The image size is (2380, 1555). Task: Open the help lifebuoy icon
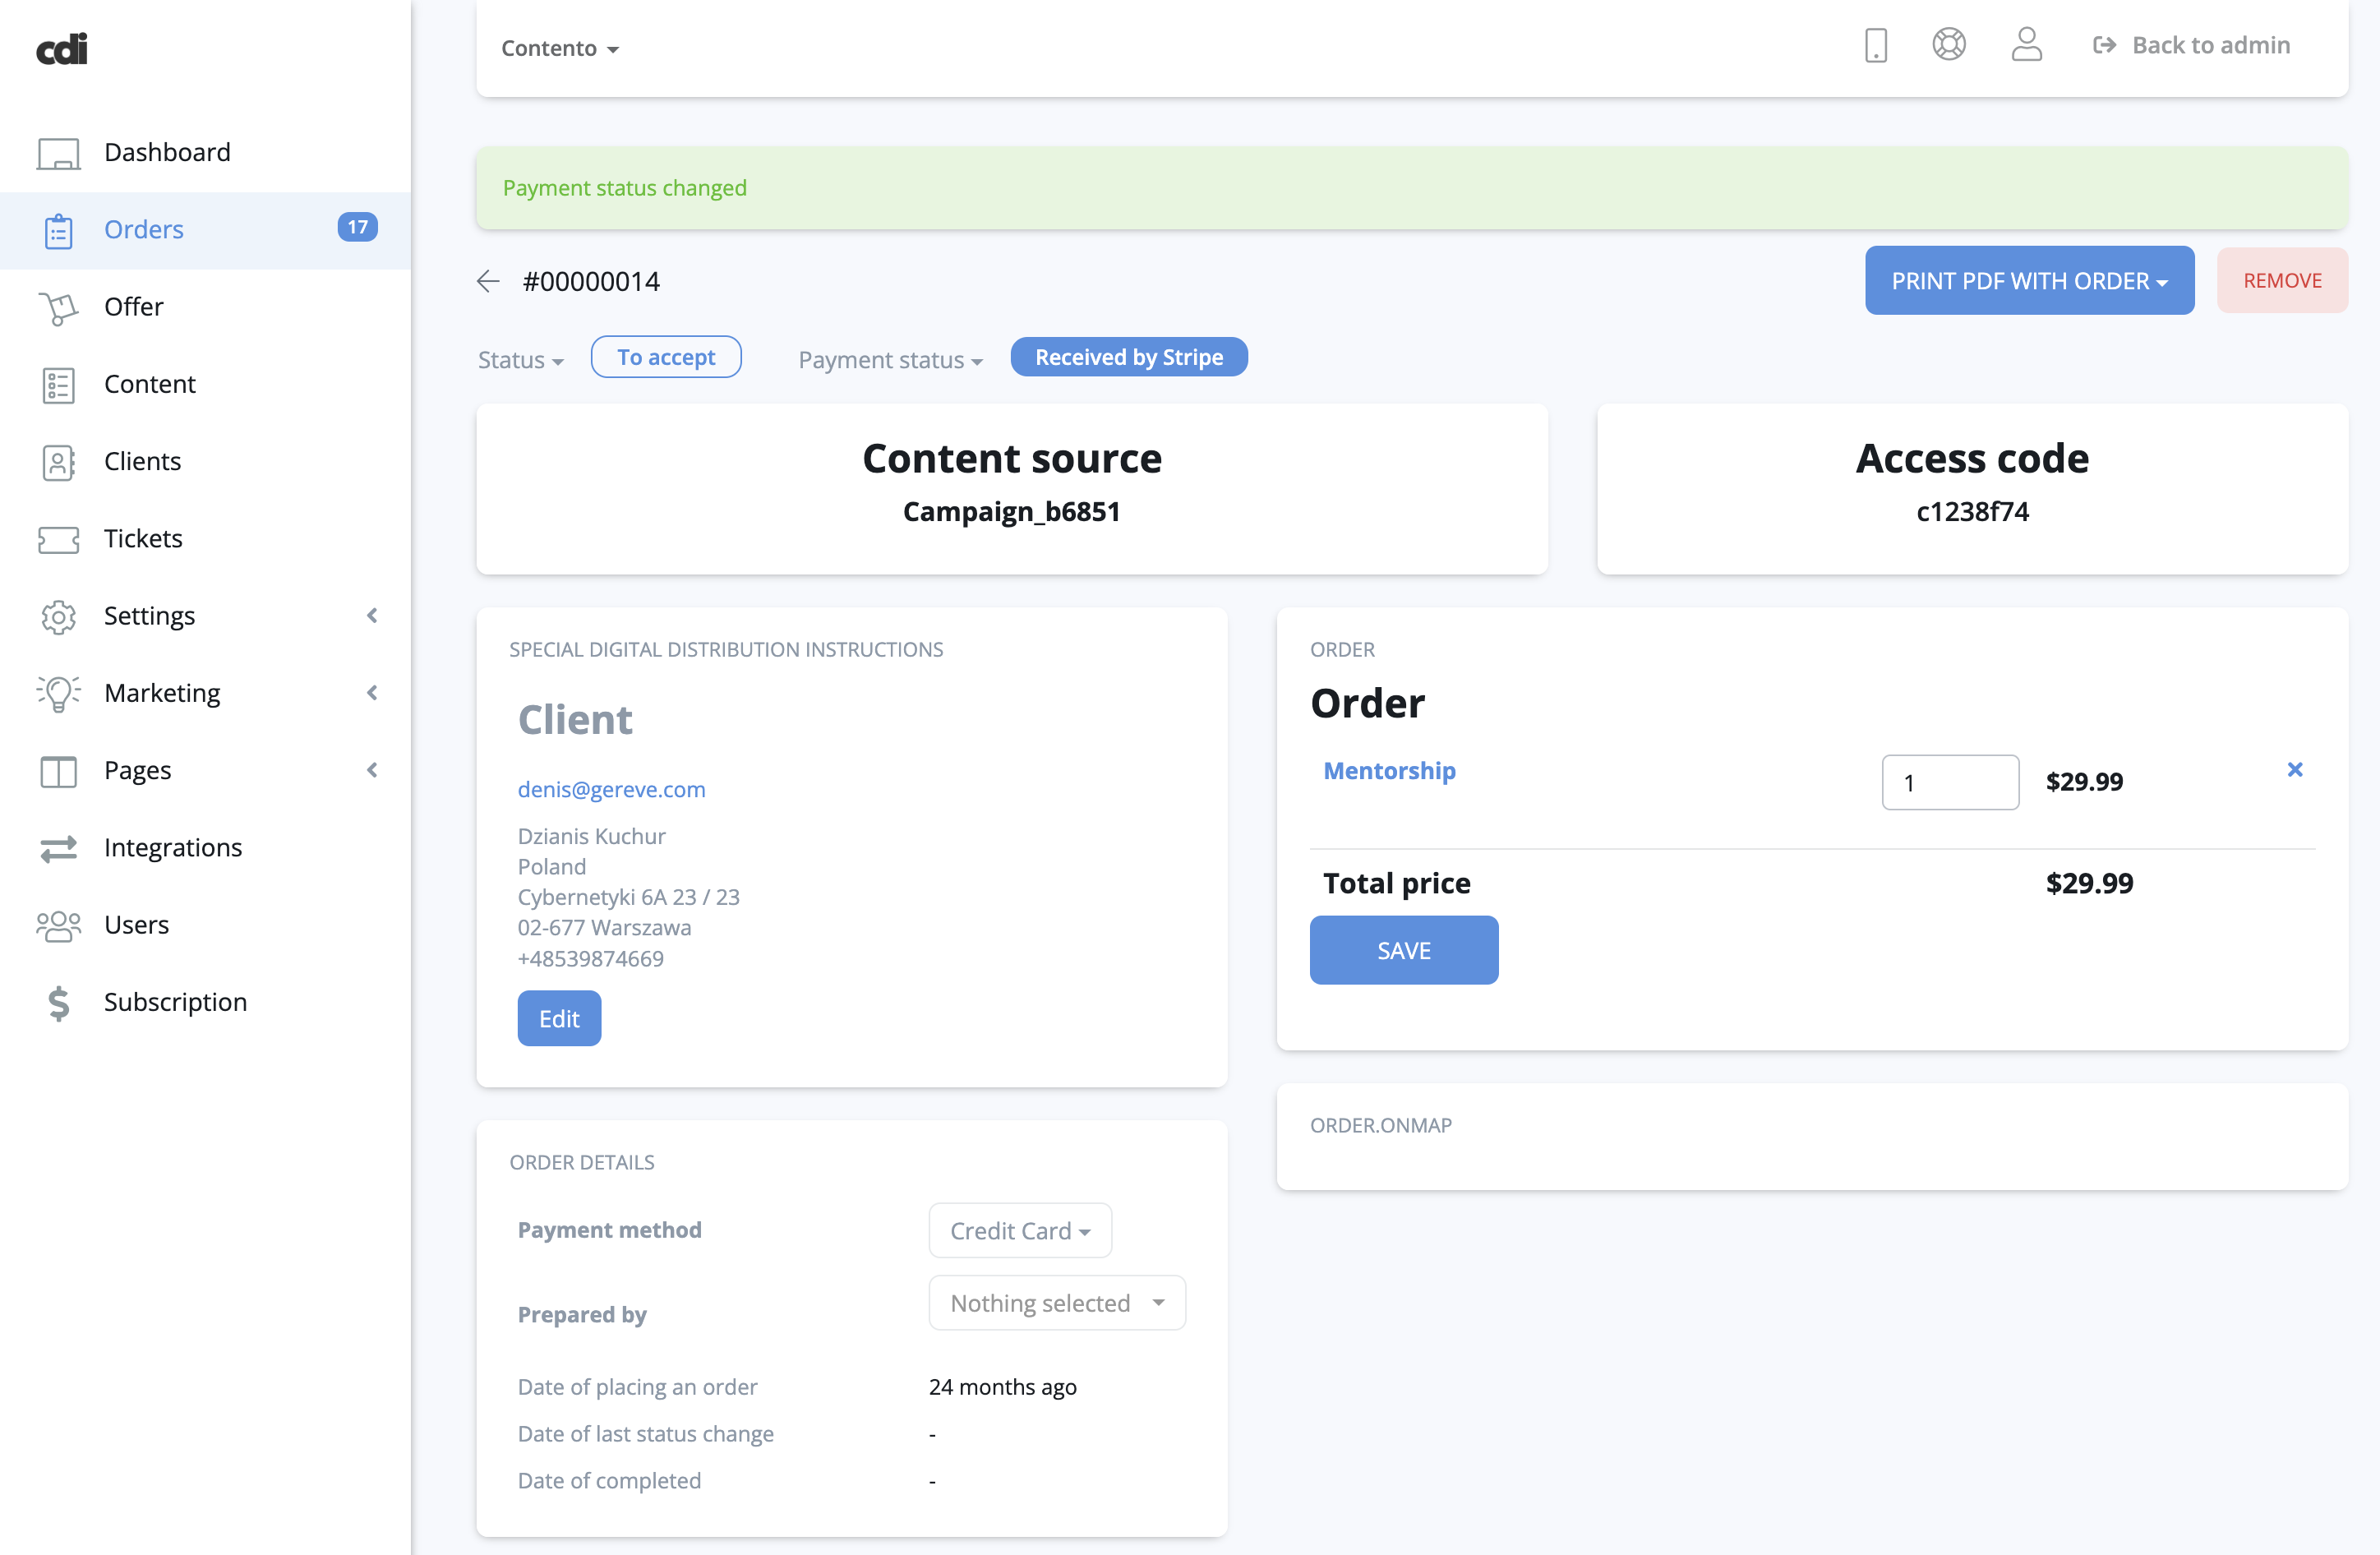[x=1948, y=45]
